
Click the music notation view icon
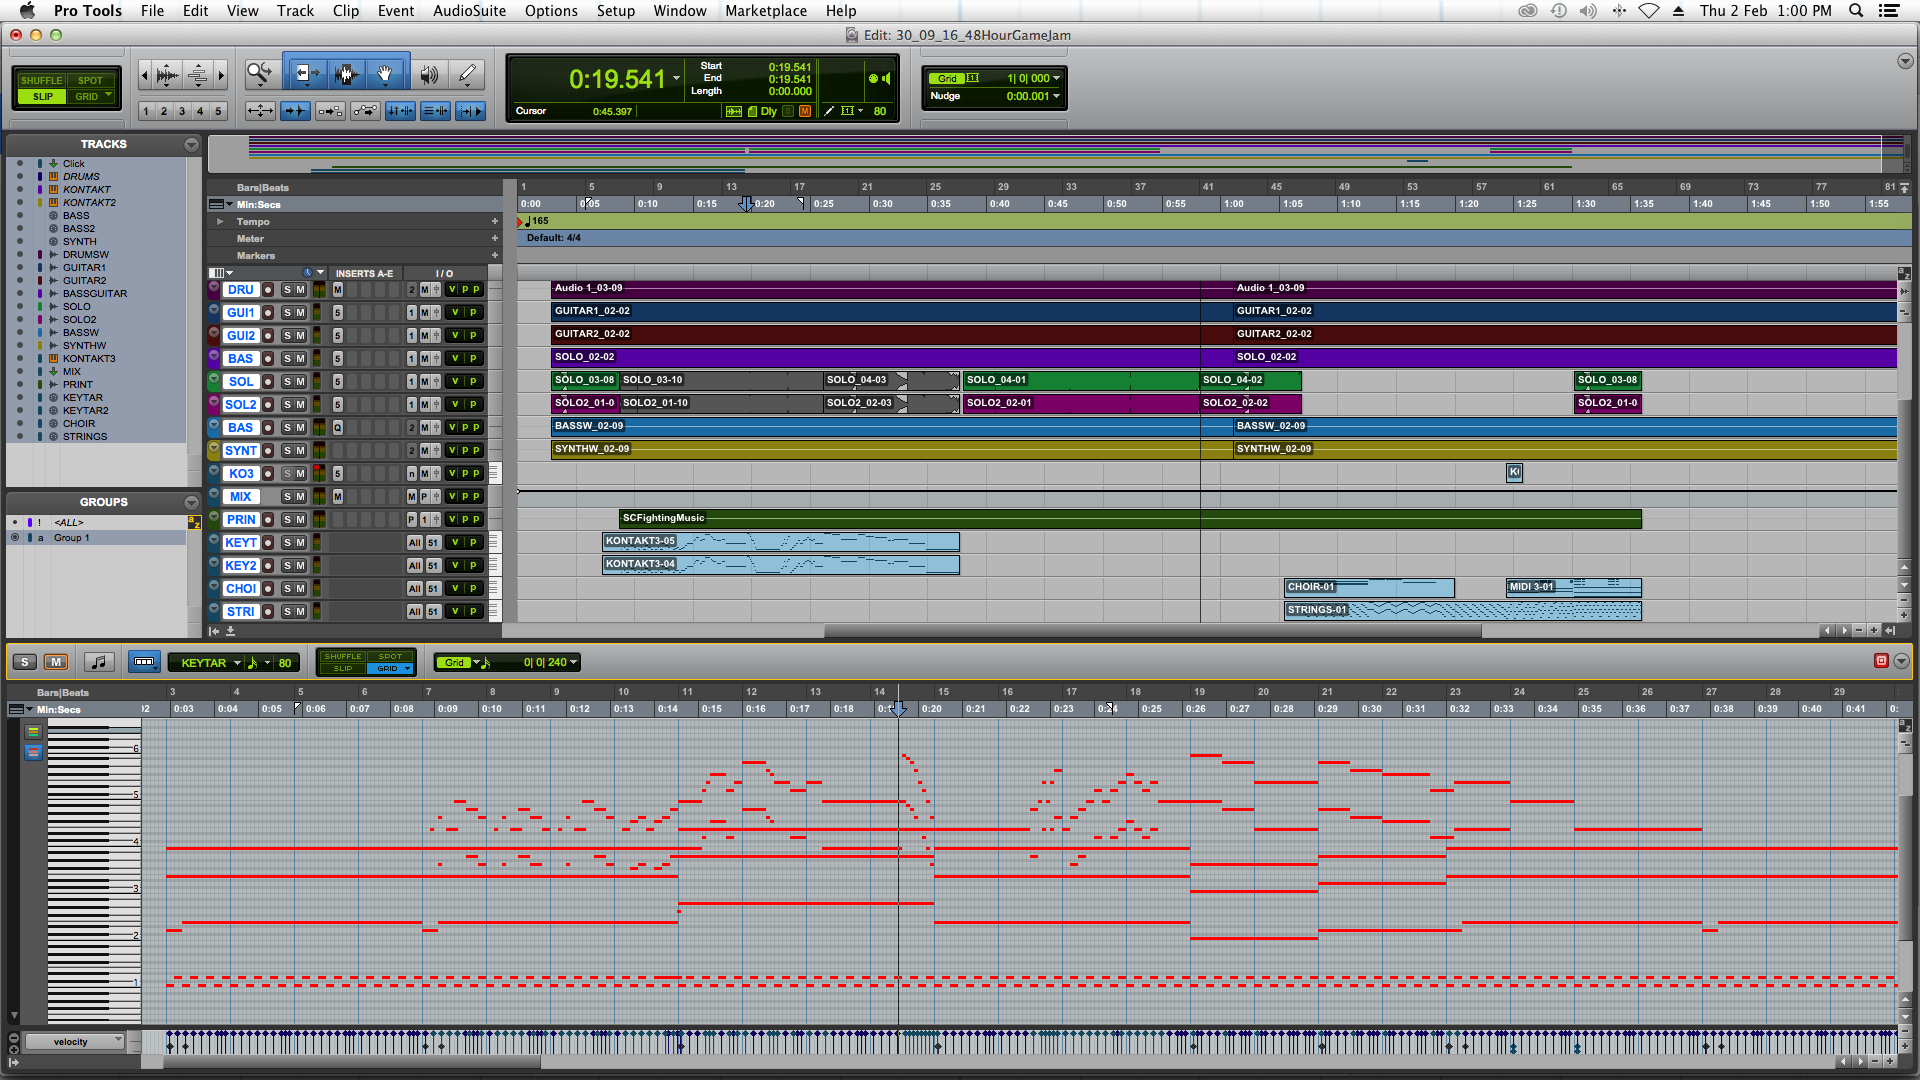click(x=98, y=662)
